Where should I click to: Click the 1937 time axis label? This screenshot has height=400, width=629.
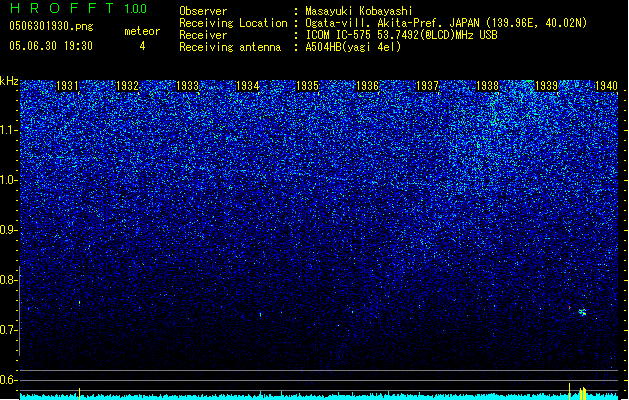(x=427, y=86)
